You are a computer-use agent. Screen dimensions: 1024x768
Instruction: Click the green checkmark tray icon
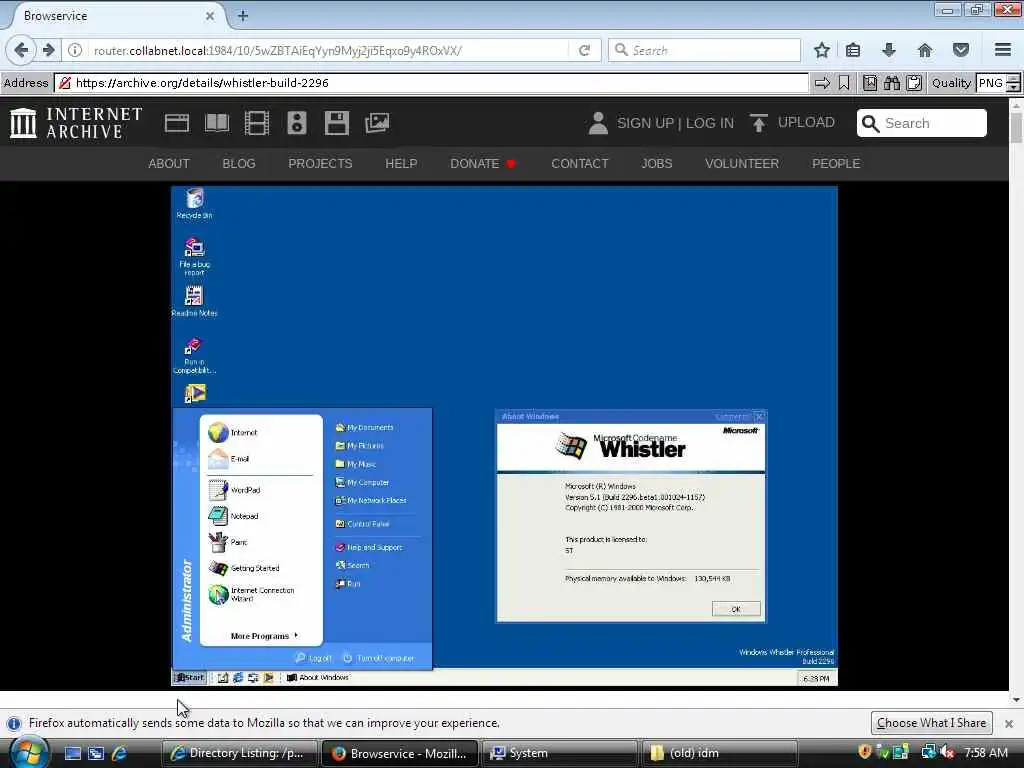[883, 752]
